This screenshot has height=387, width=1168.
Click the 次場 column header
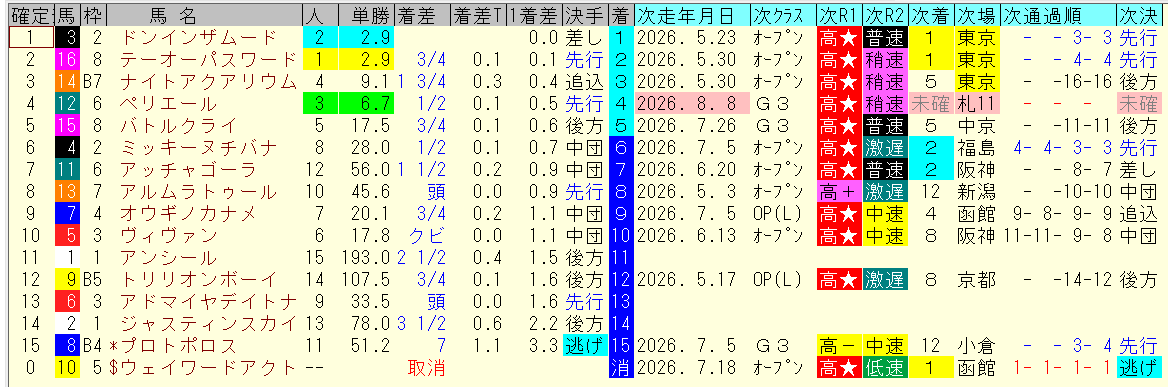click(x=976, y=14)
